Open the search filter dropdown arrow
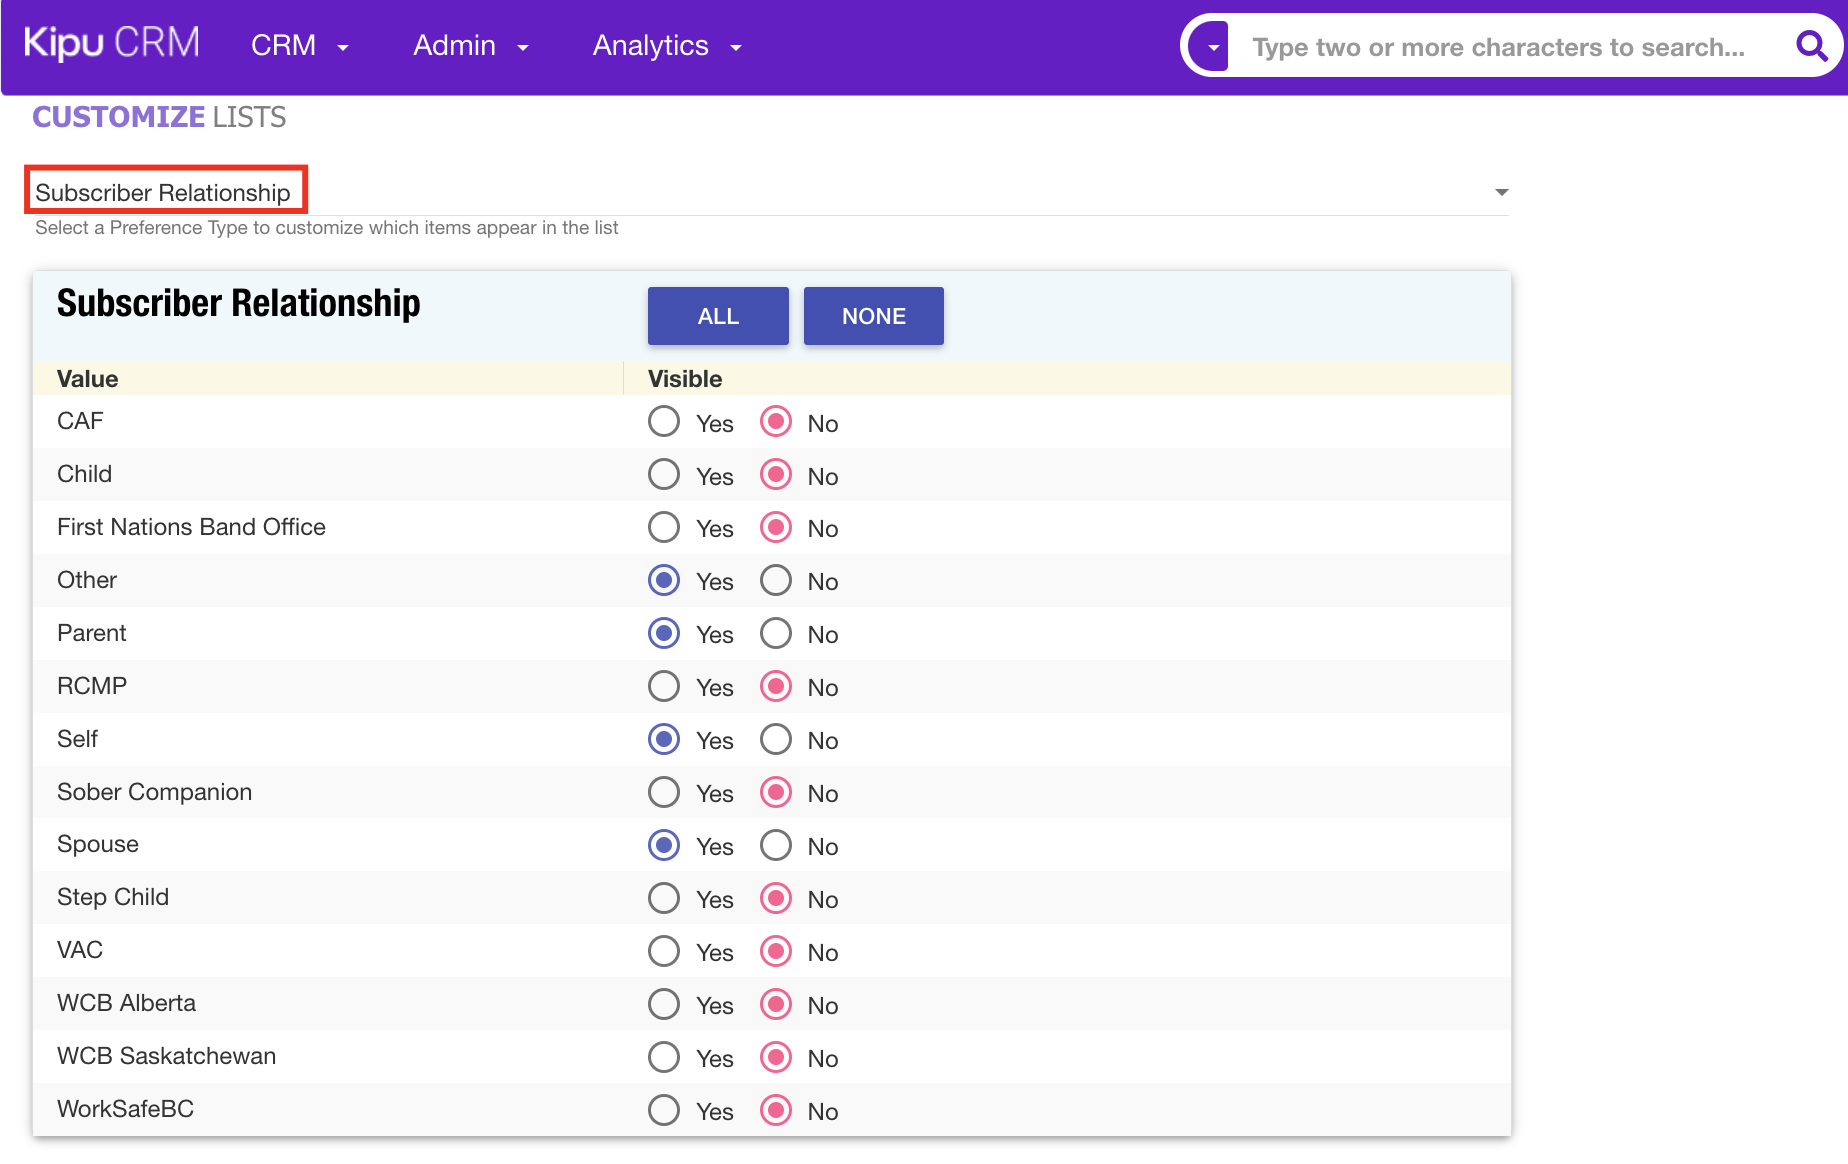Image resolution: width=1848 pixels, height=1164 pixels. (x=1213, y=47)
